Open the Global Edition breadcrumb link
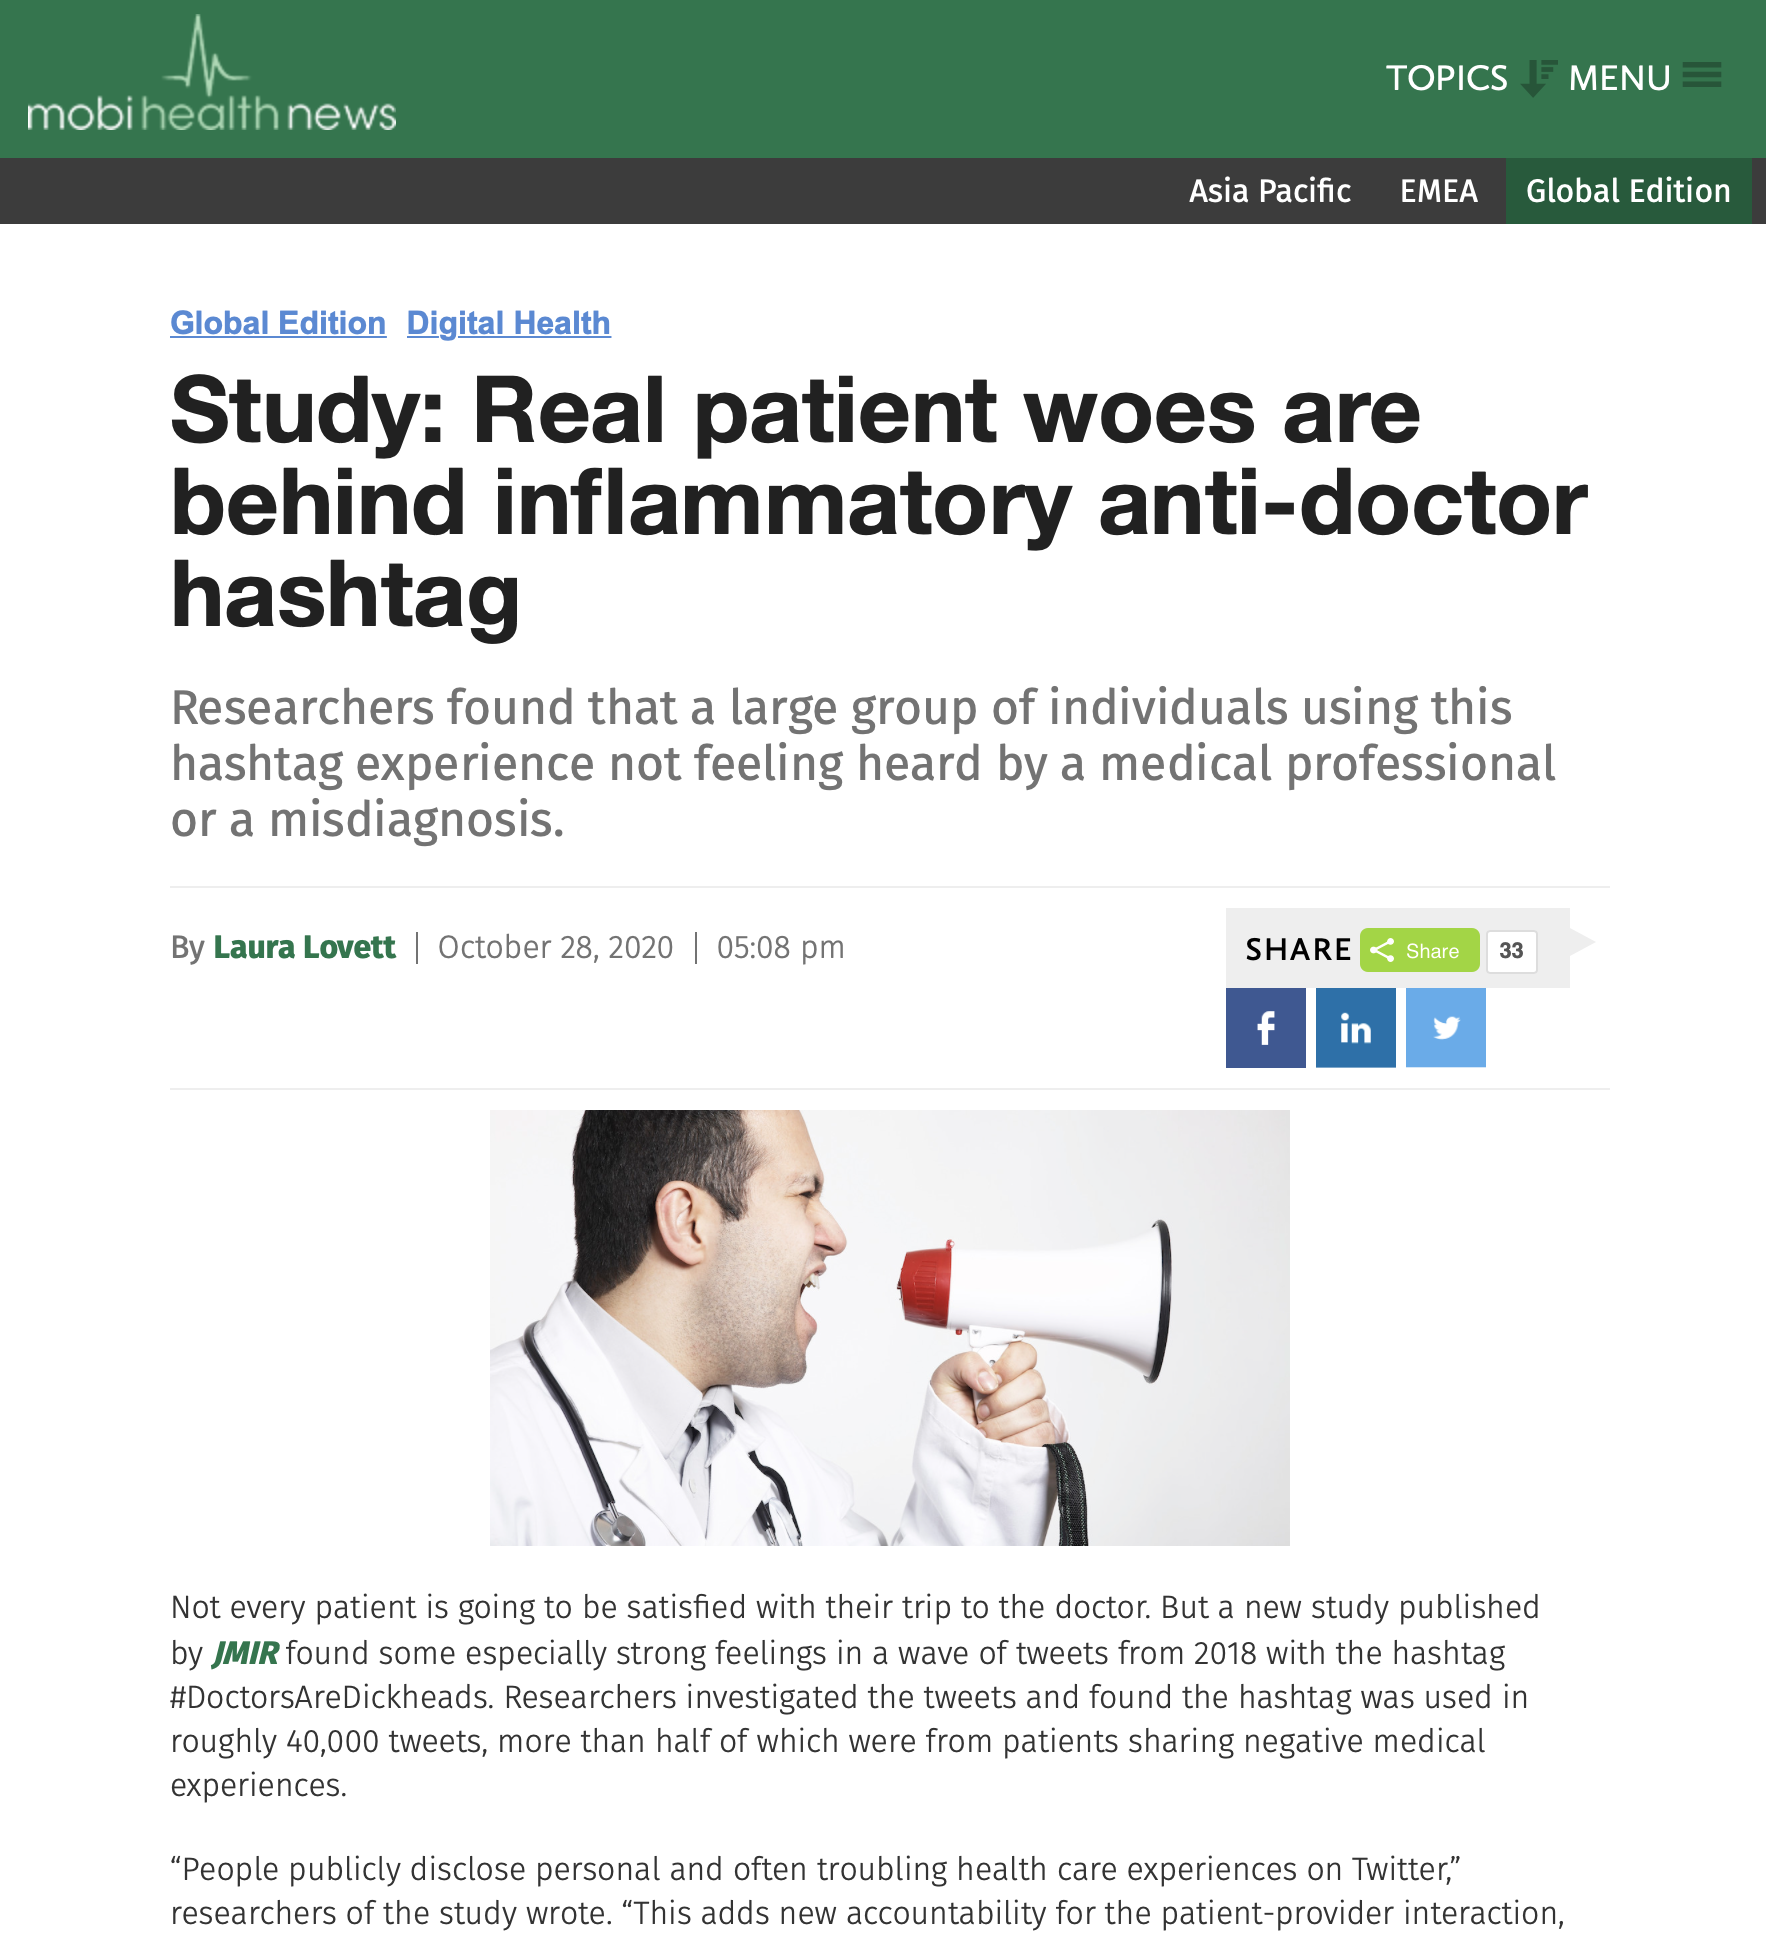The image size is (1766, 1938). coord(278,323)
